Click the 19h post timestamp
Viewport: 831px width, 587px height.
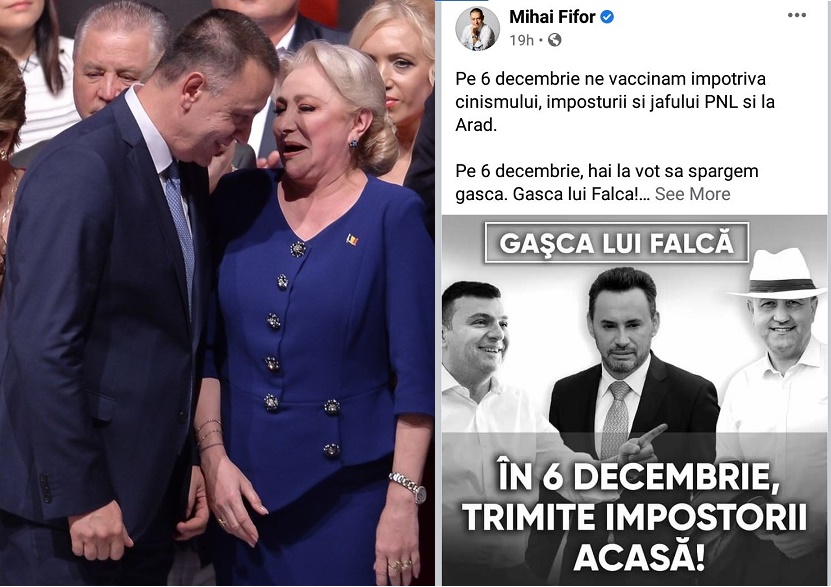click(521, 40)
